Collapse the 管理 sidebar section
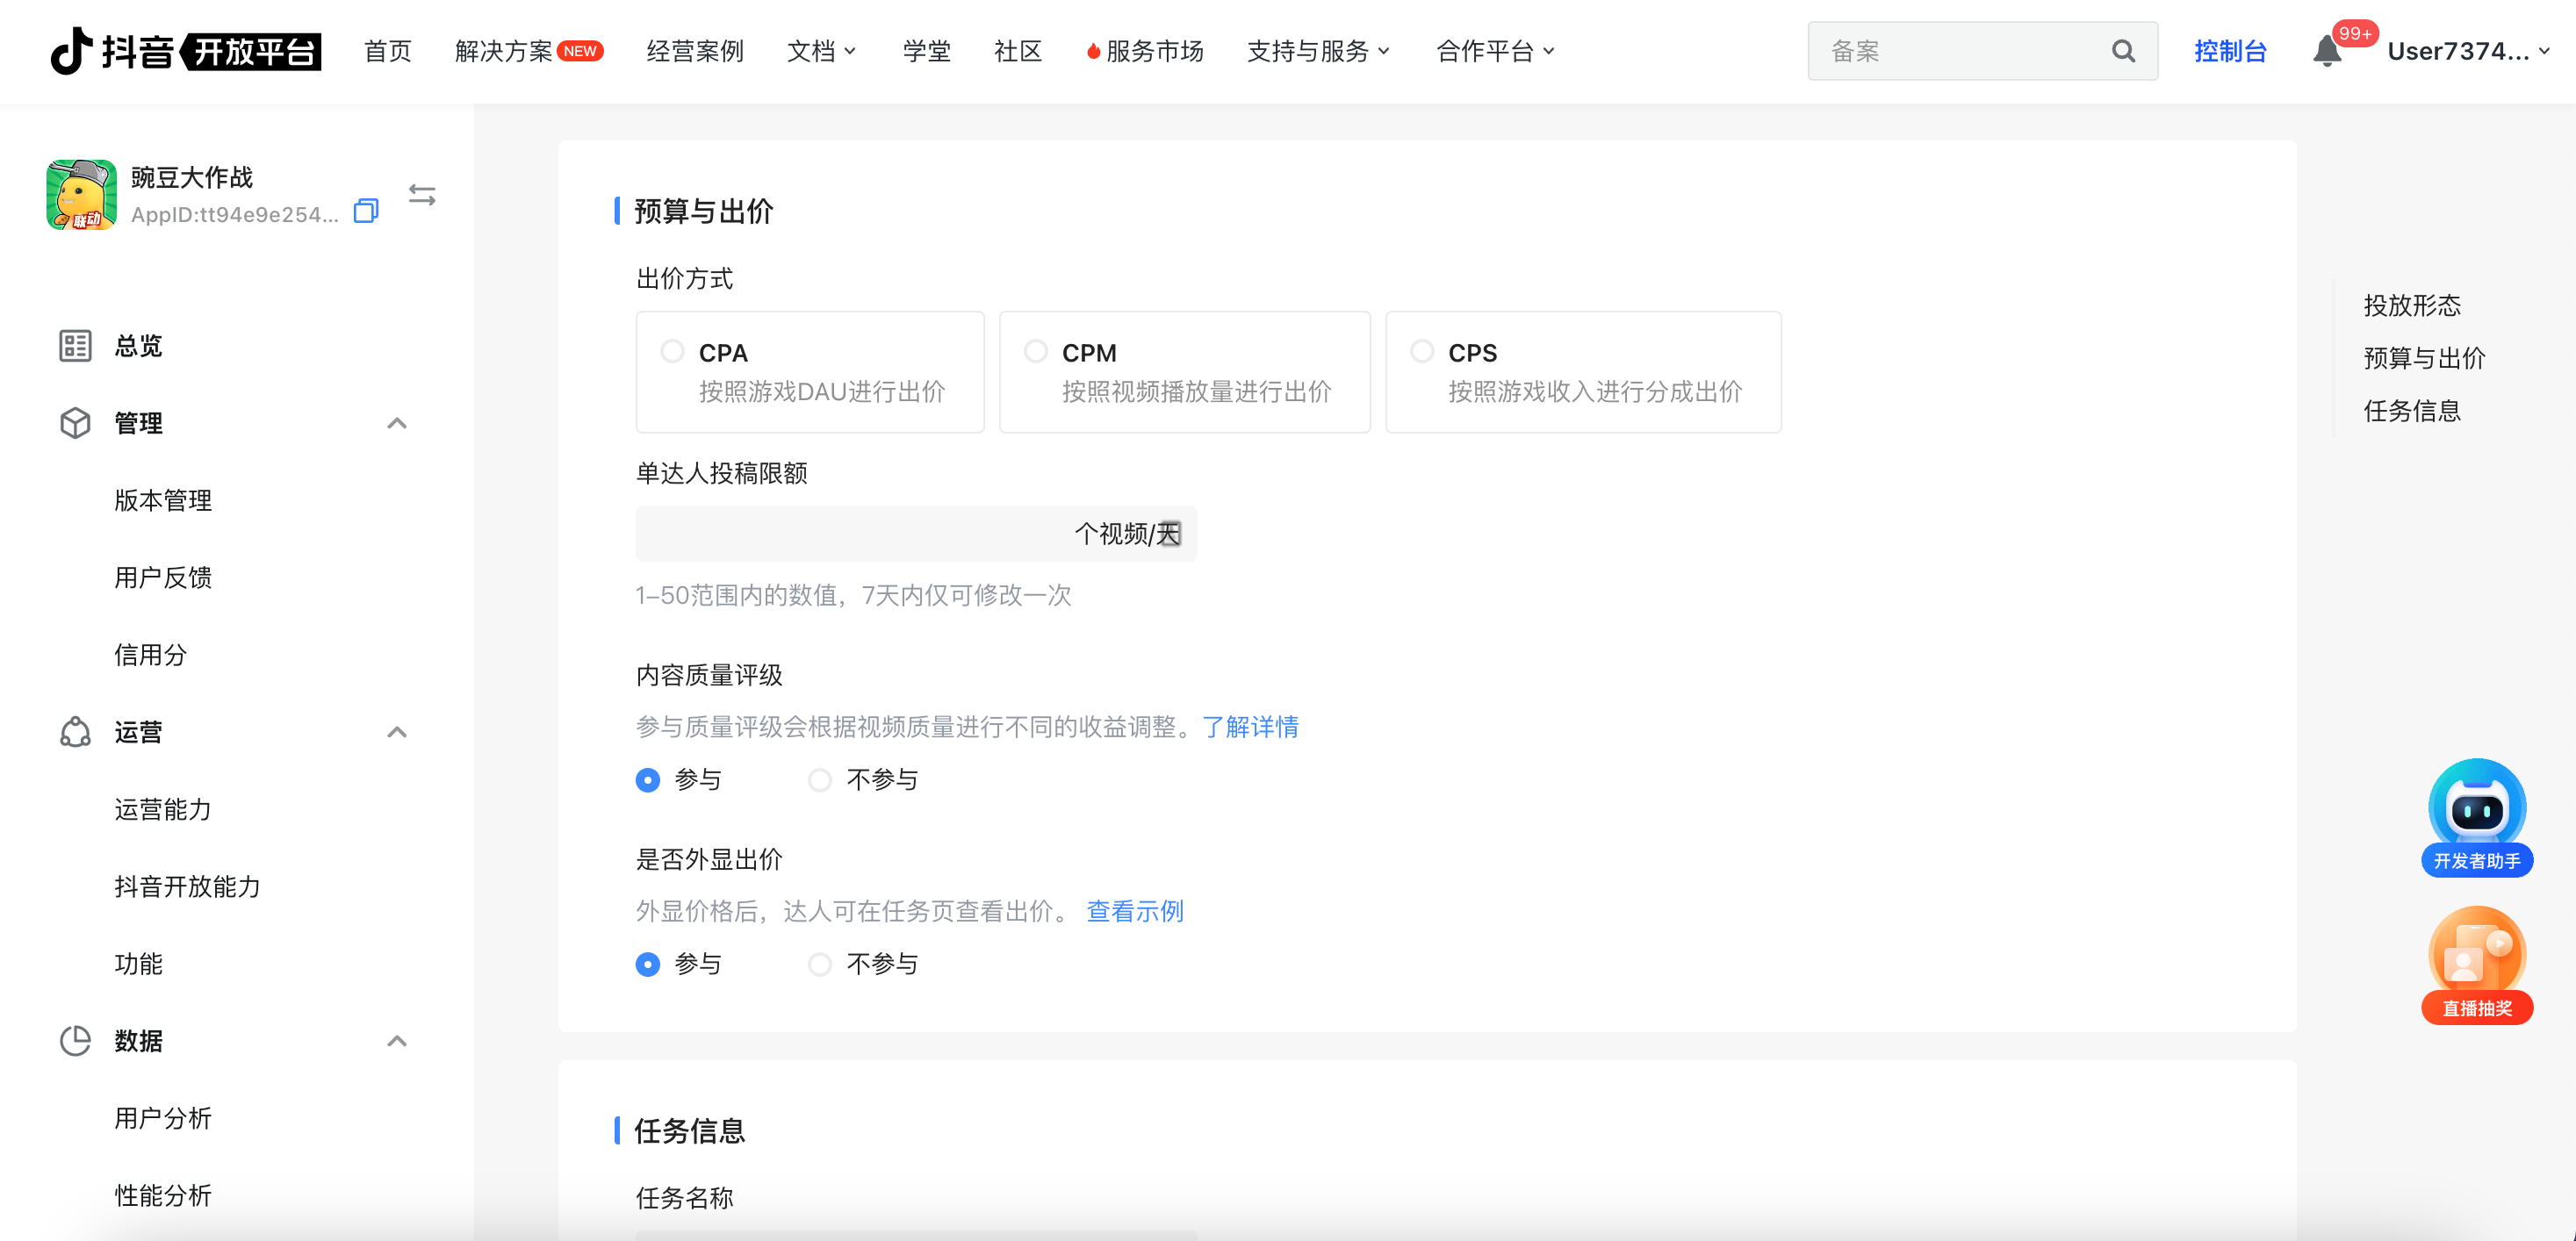 (x=397, y=423)
